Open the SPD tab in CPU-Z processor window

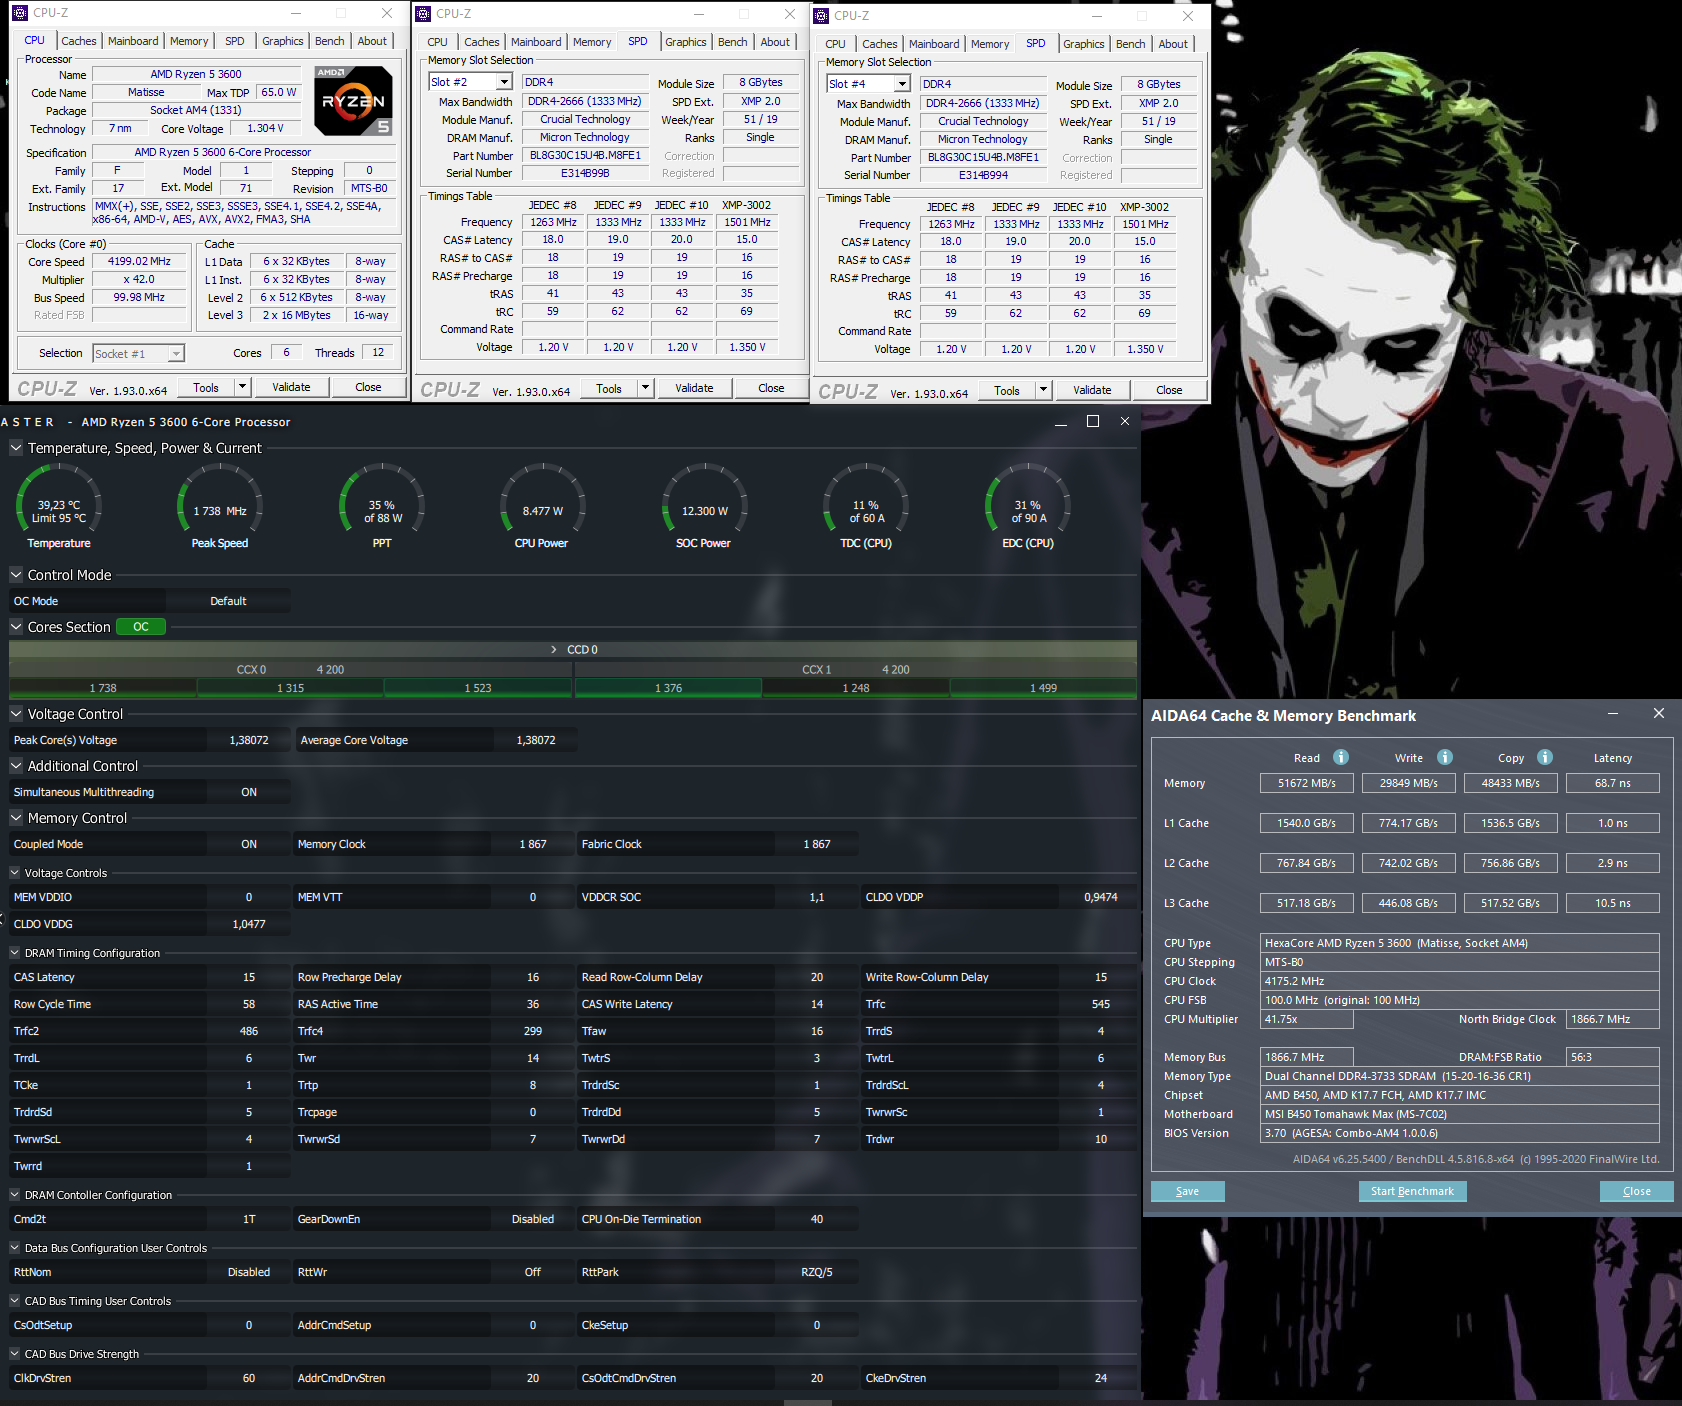coord(235,41)
